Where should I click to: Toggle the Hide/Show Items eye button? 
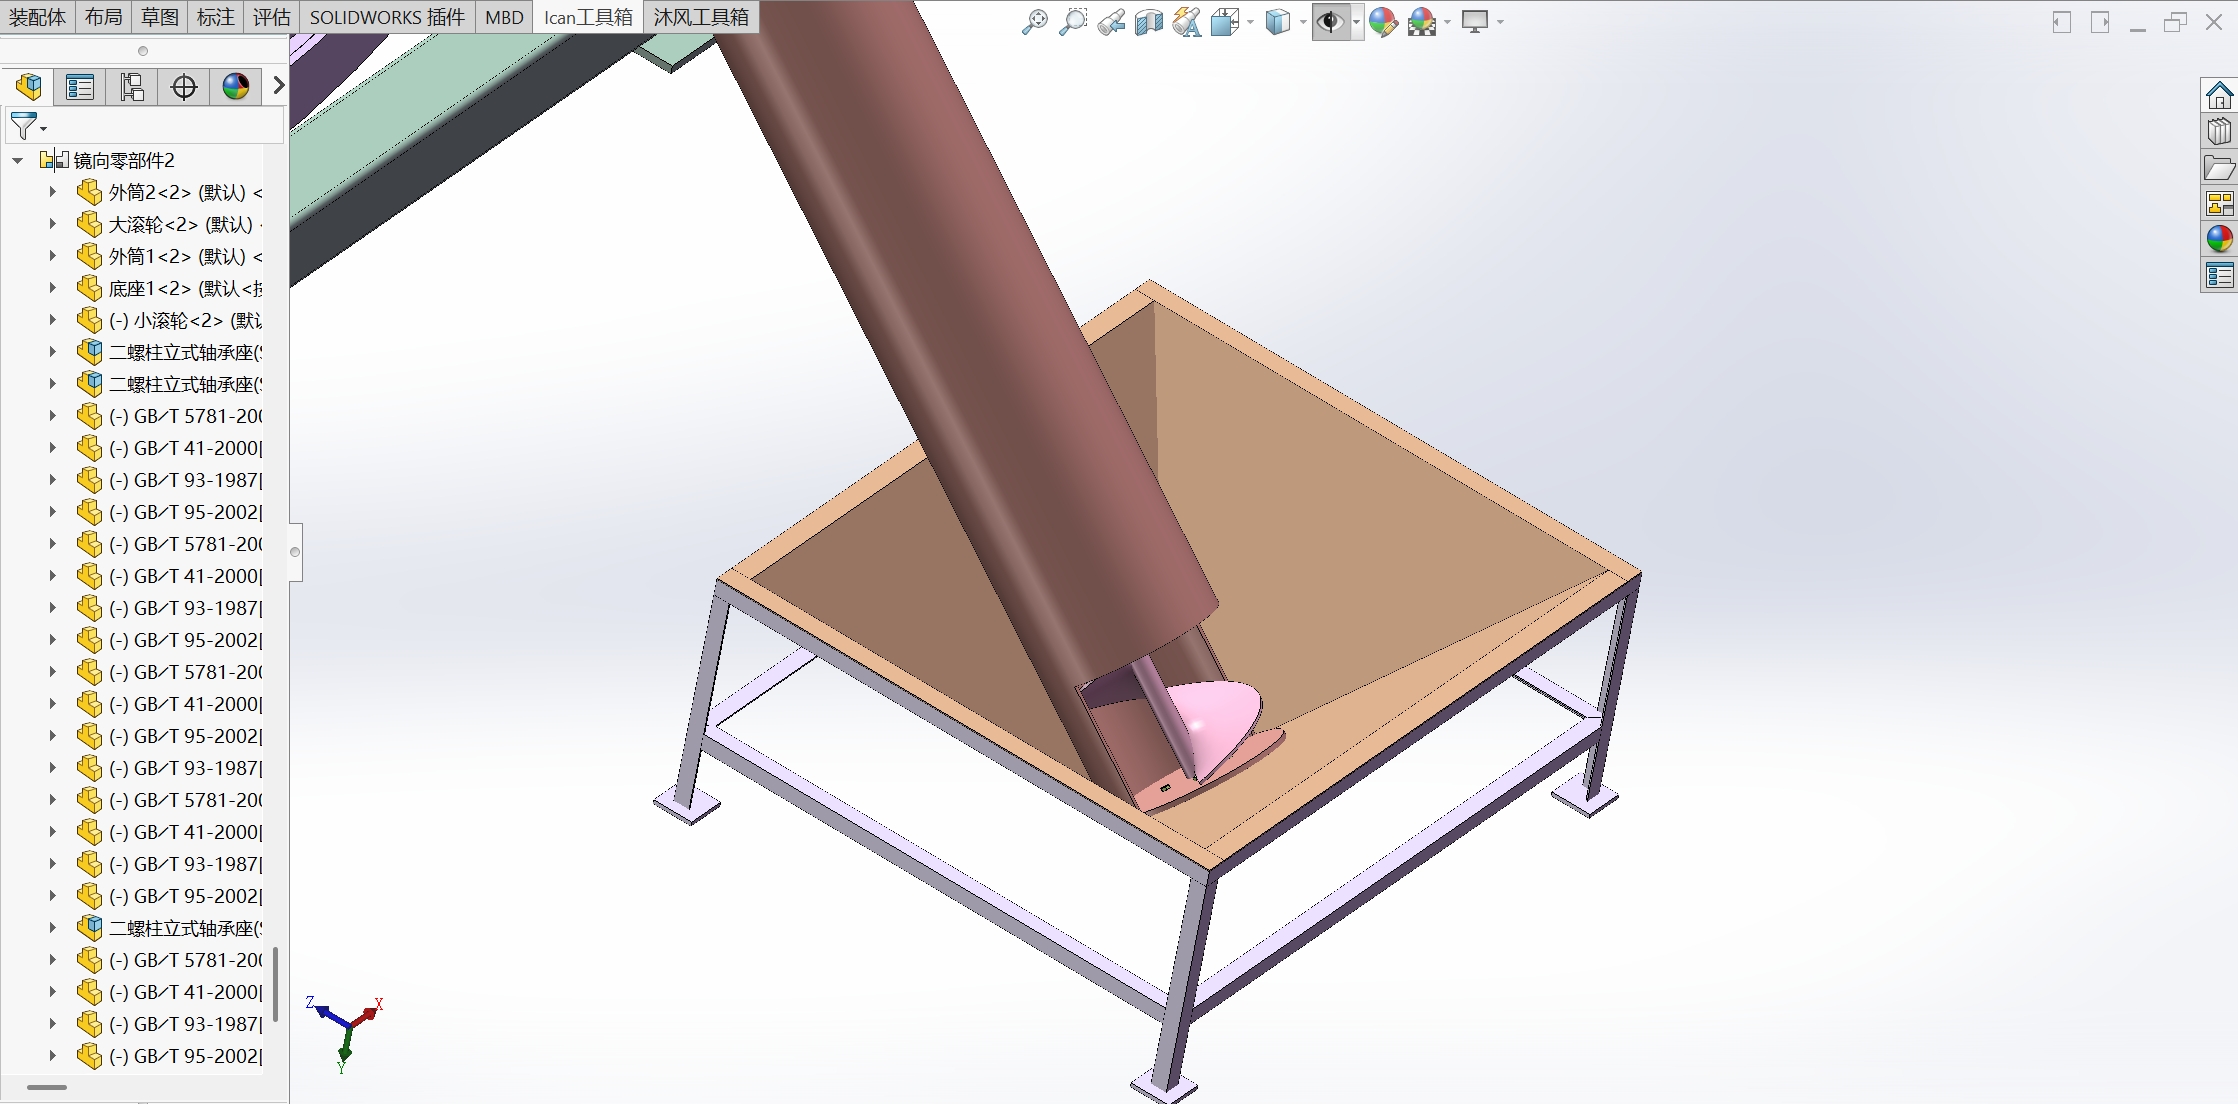(1329, 22)
